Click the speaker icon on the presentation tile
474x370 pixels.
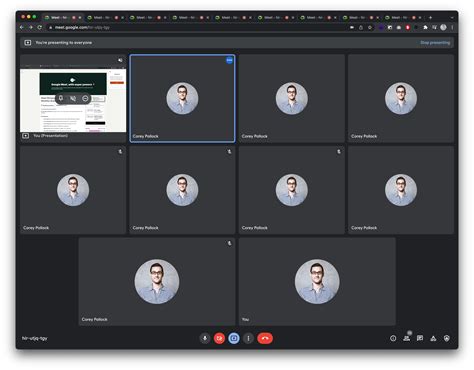pos(120,60)
